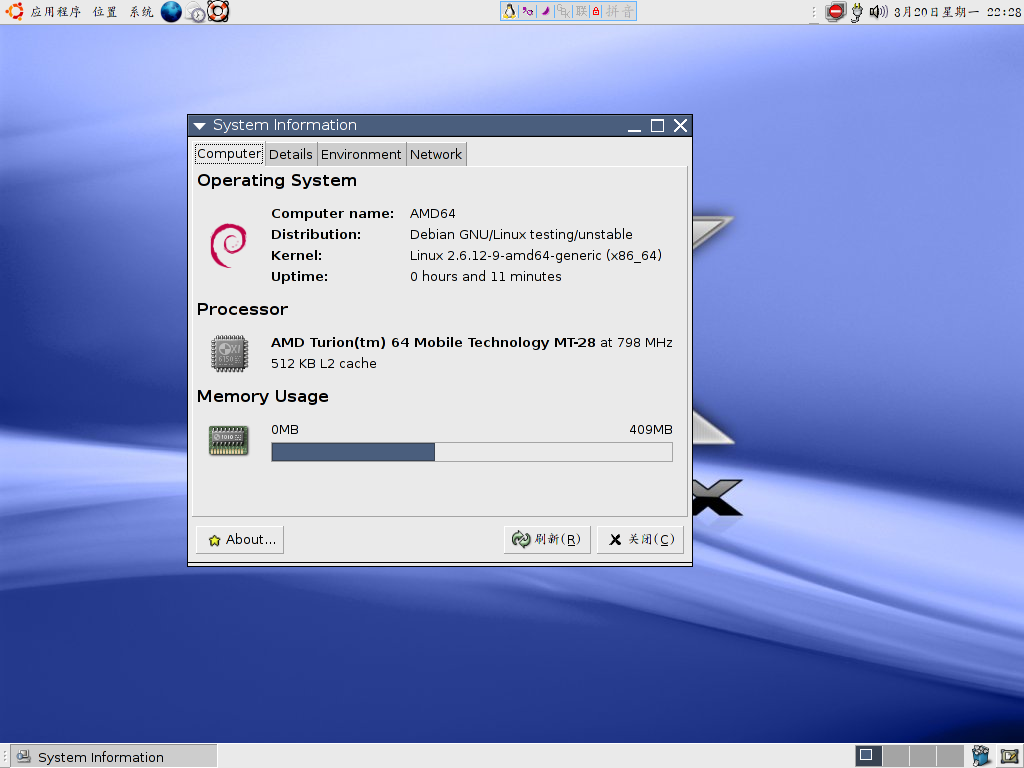Click the top panel drag handle dots near tray
Viewport: 1024px width, 768px height.
[x=814, y=12]
